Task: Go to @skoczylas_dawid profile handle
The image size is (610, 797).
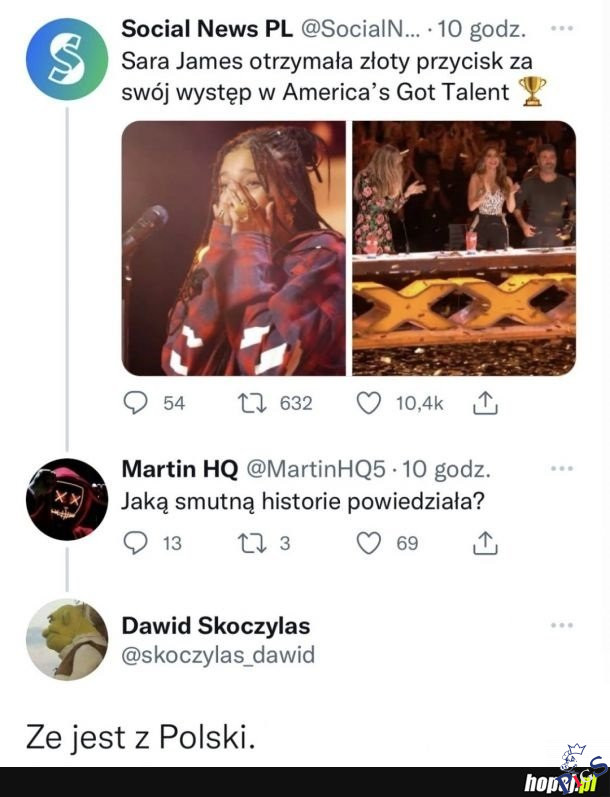Action: 218,655
